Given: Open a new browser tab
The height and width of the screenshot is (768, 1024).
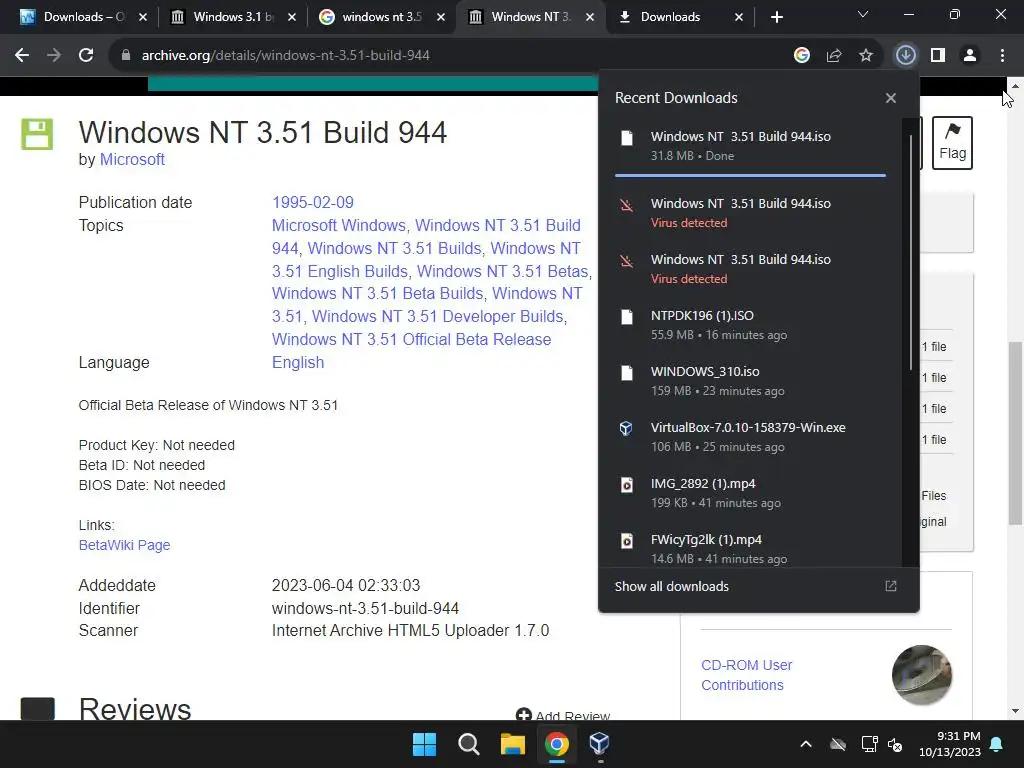Looking at the screenshot, I should tap(776, 17).
